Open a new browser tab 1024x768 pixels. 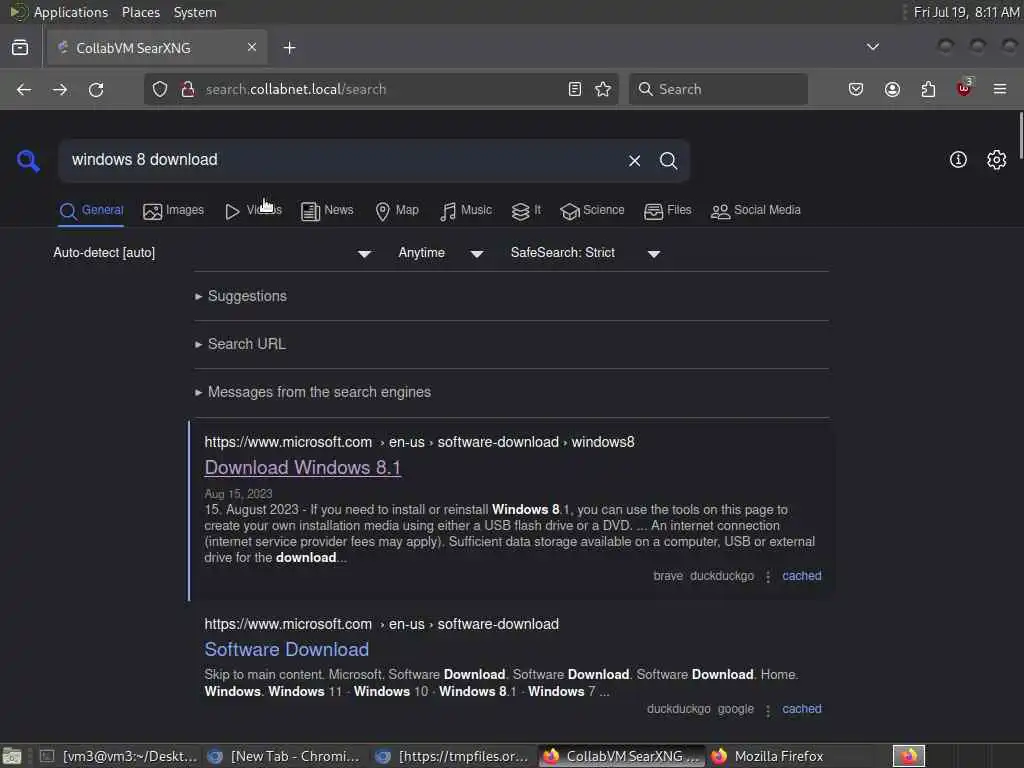pos(289,48)
